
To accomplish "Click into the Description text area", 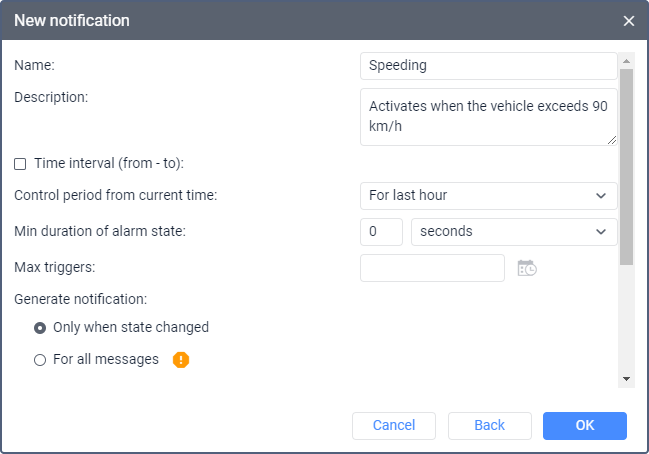I will [x=488, y=117].
